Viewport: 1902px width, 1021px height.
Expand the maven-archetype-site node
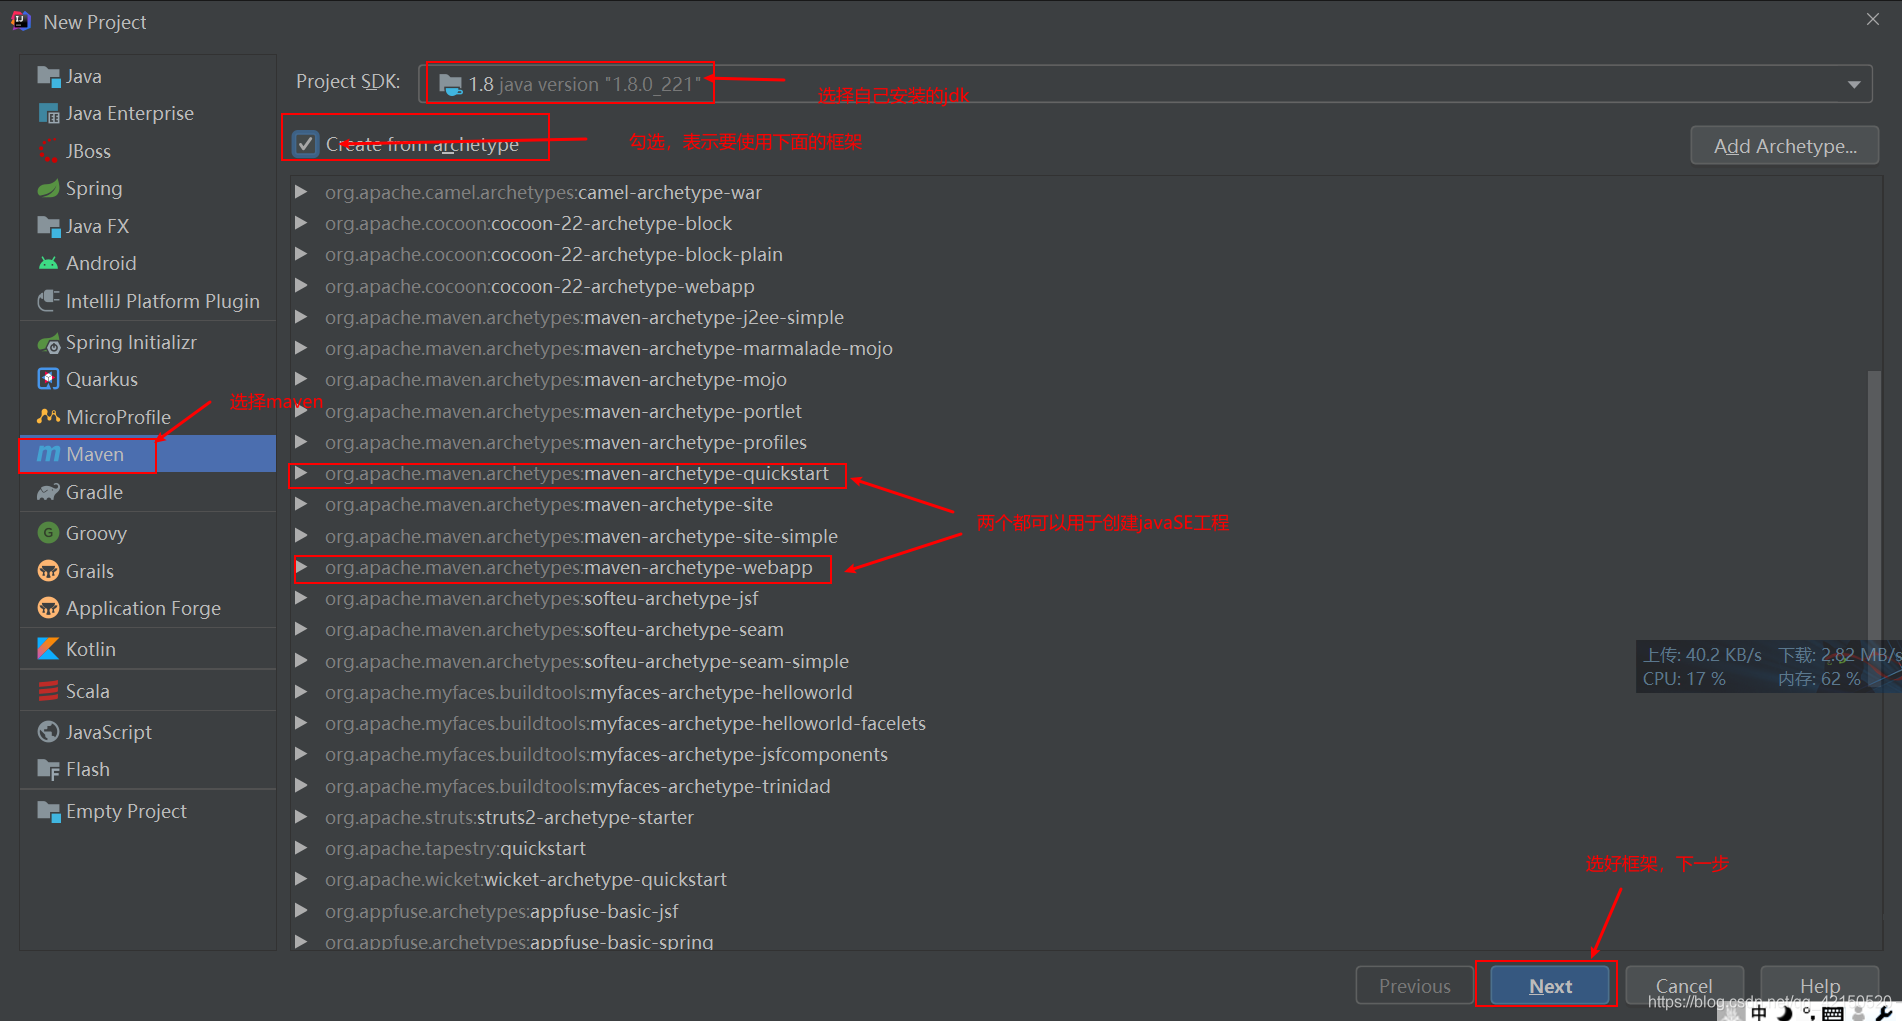tap(301, 504)
